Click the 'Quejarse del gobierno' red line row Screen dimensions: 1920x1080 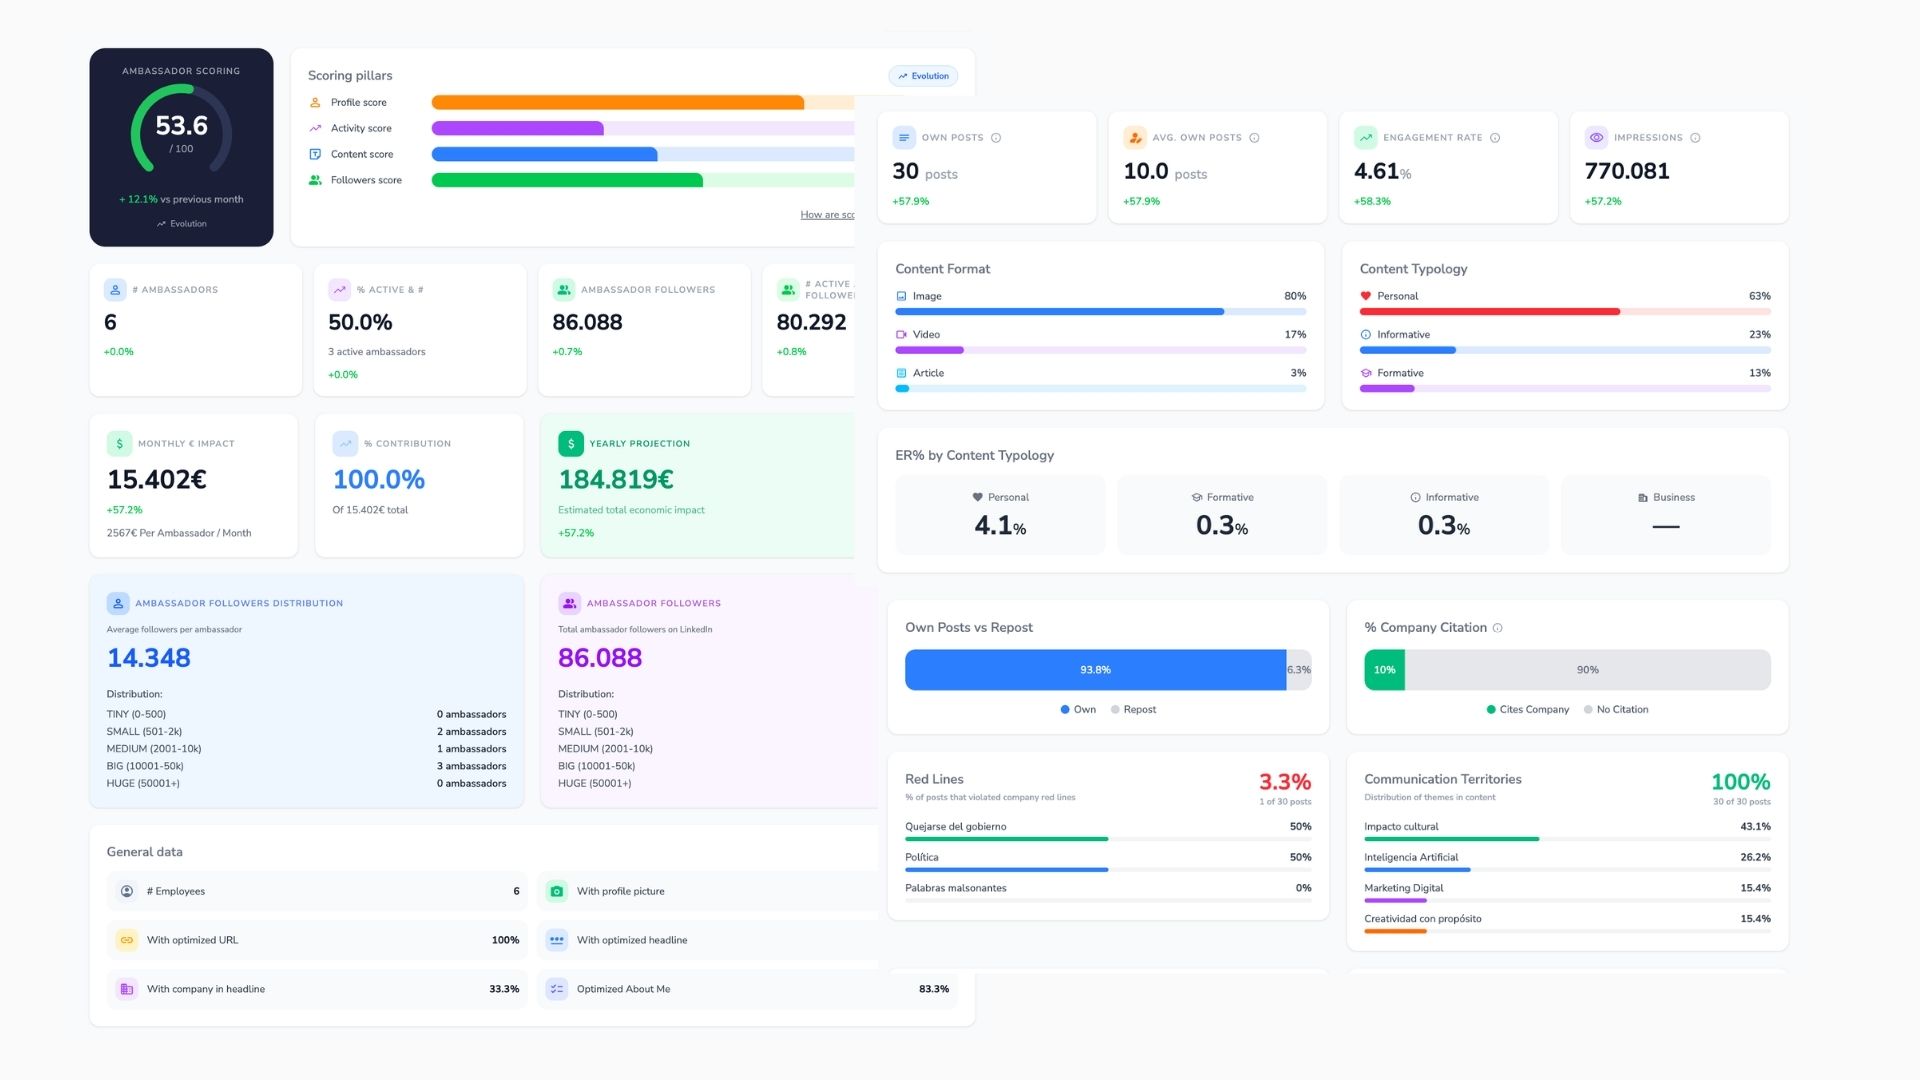click(1108, 831)
